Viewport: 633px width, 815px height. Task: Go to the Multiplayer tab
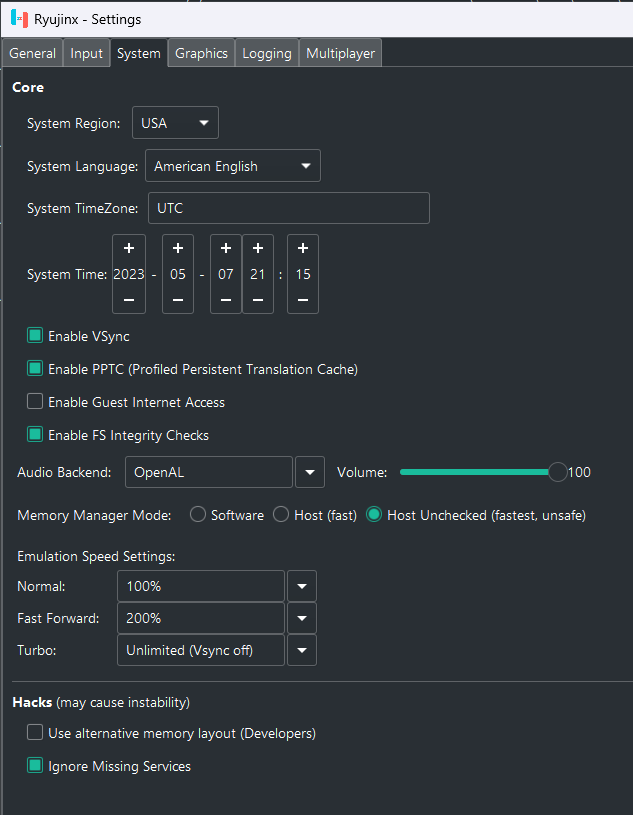(340, 53)
